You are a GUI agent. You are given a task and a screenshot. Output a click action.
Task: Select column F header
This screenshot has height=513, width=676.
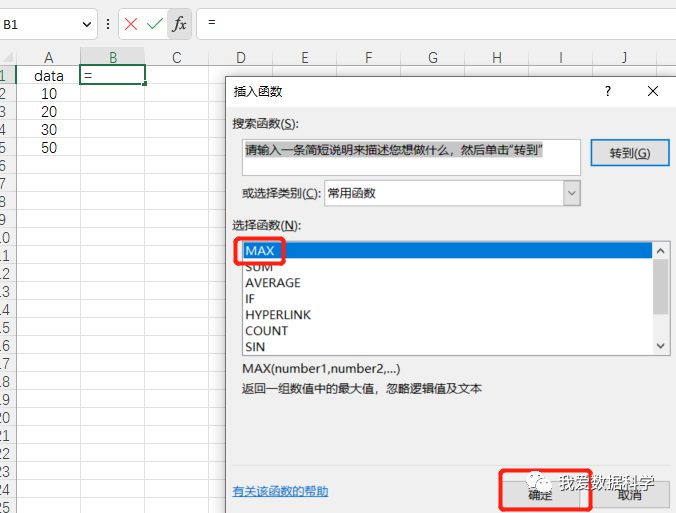[x=368, y=57]
